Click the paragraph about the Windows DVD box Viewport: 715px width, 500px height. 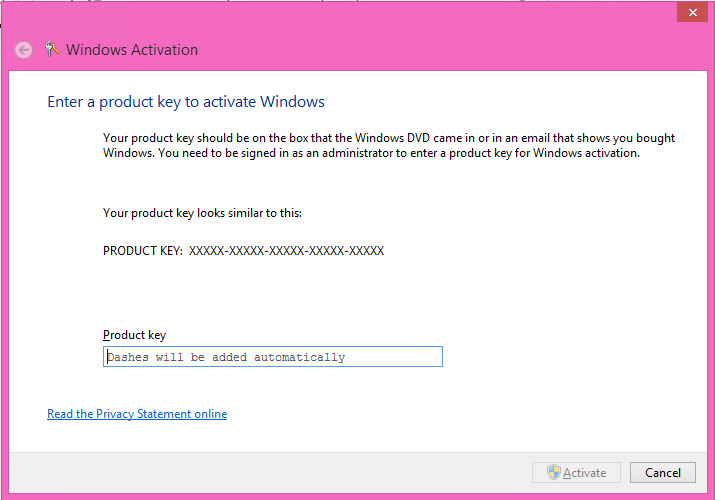click(x=389, y=145)
